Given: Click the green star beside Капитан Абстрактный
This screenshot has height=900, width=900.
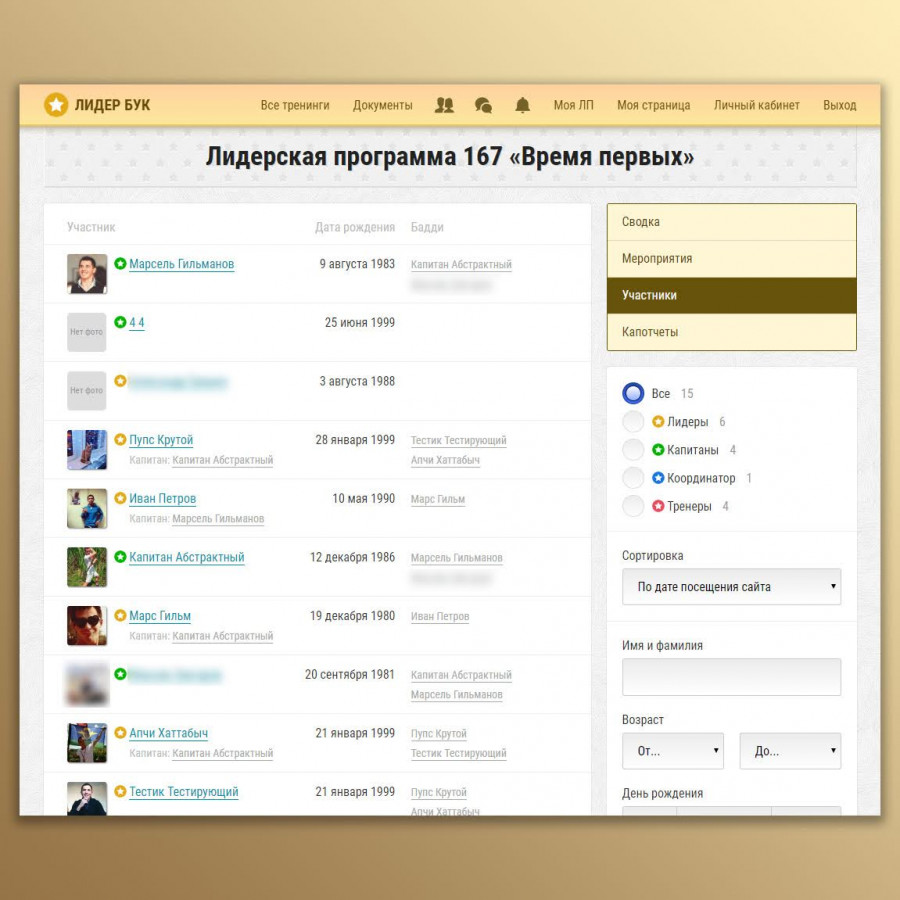Looking at the screenshot, I should point(120,557).
